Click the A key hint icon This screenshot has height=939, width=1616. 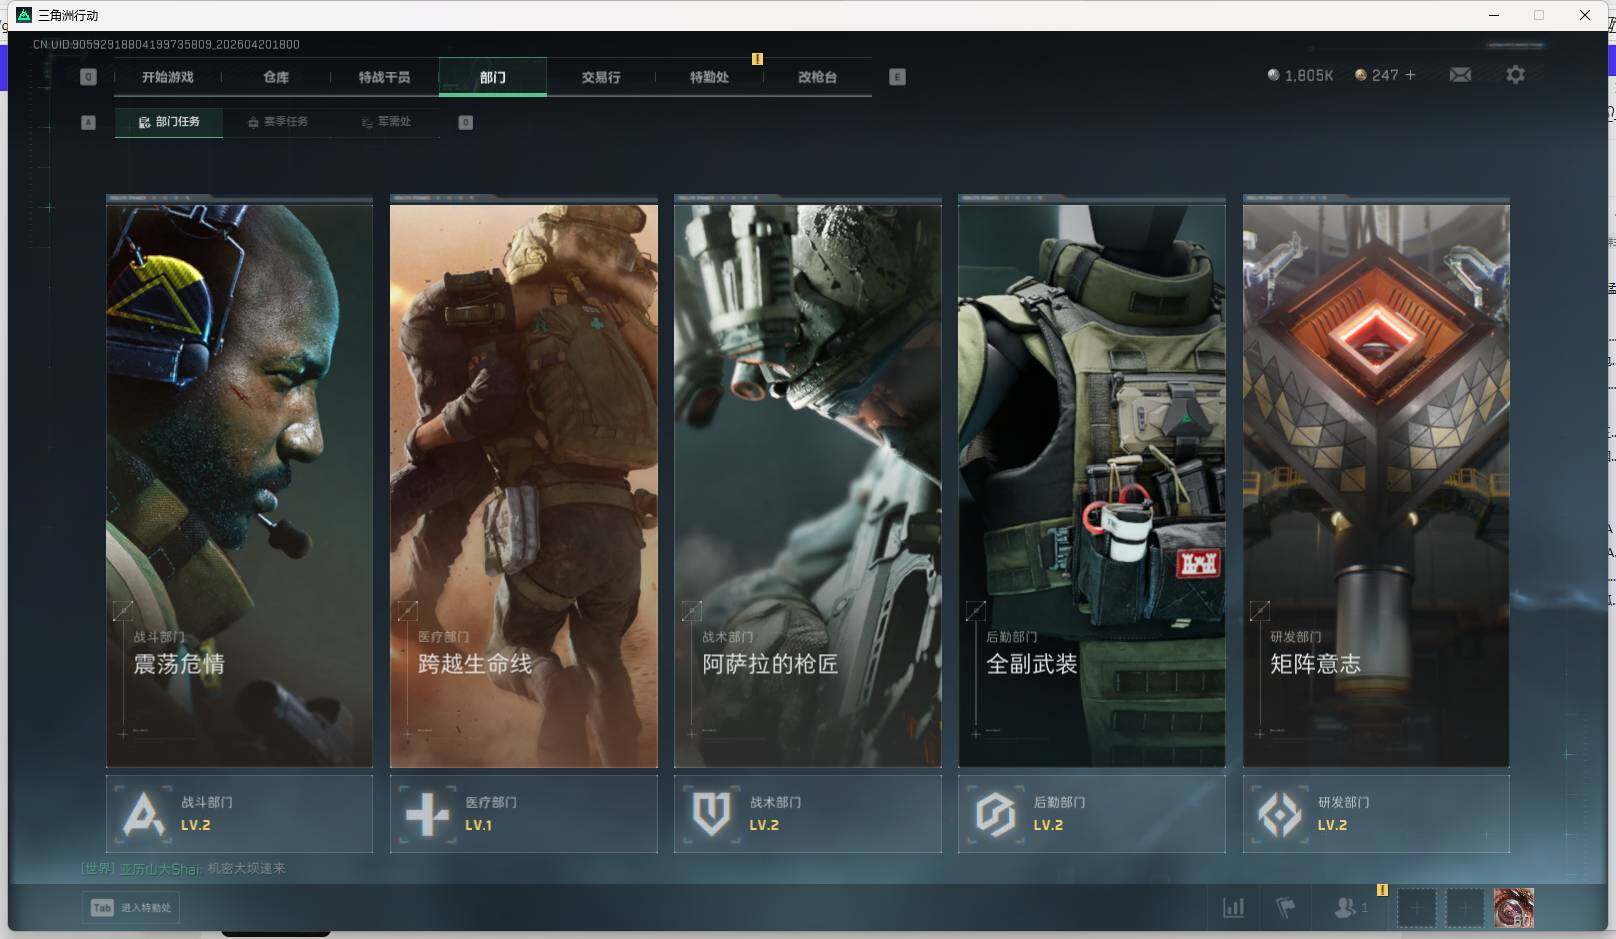(x=88, y=122)
